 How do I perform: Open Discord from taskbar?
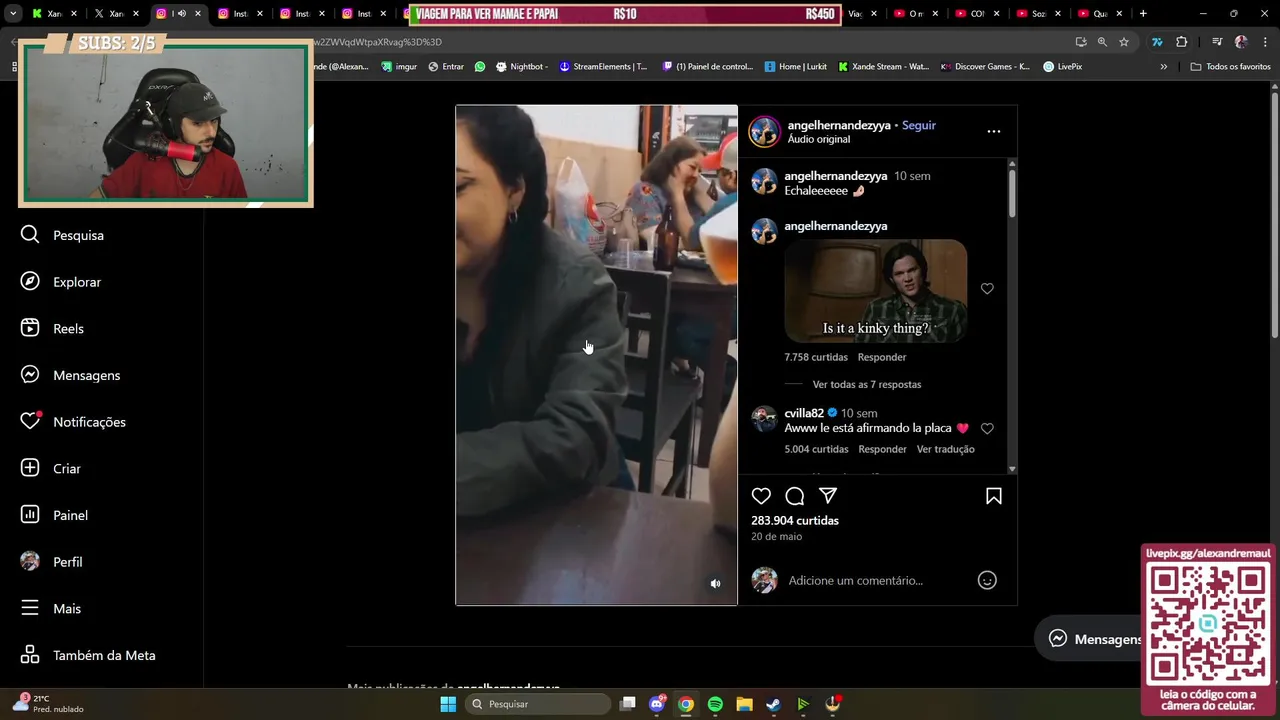pyautogui.click(x=657, y=704)
